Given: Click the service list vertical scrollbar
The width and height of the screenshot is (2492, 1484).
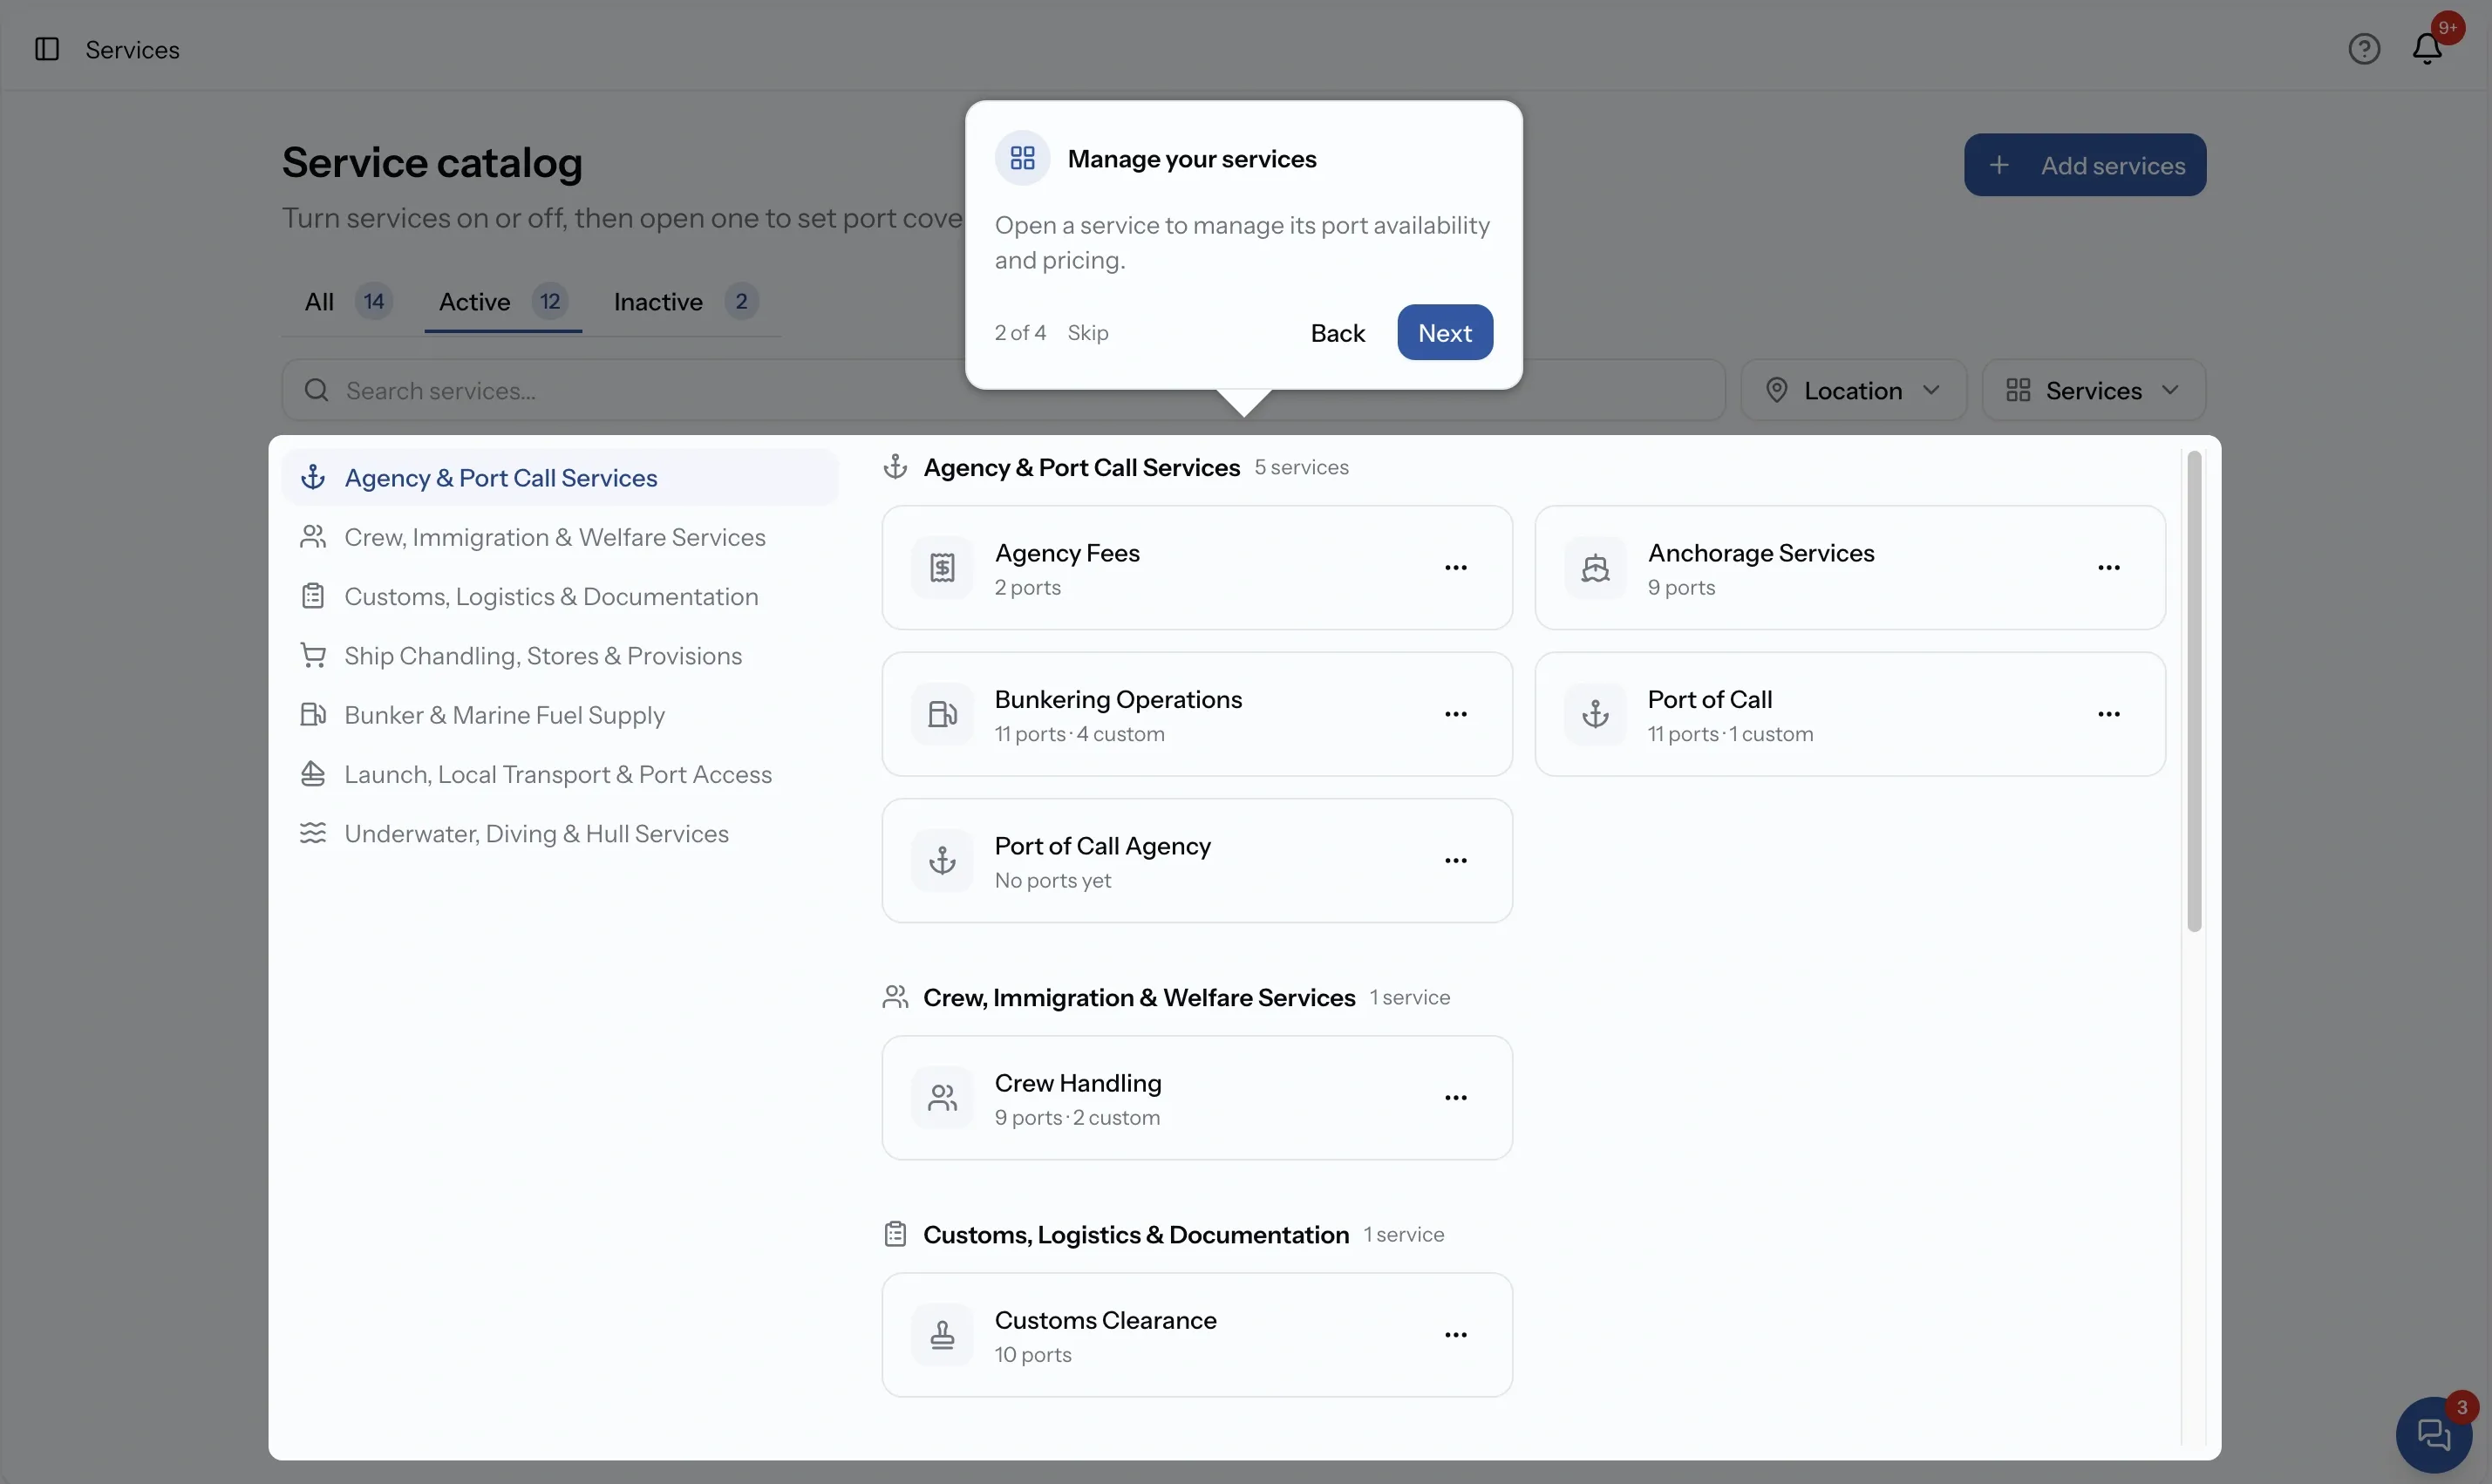Looking at the screenshot, I should [2194, 691].
